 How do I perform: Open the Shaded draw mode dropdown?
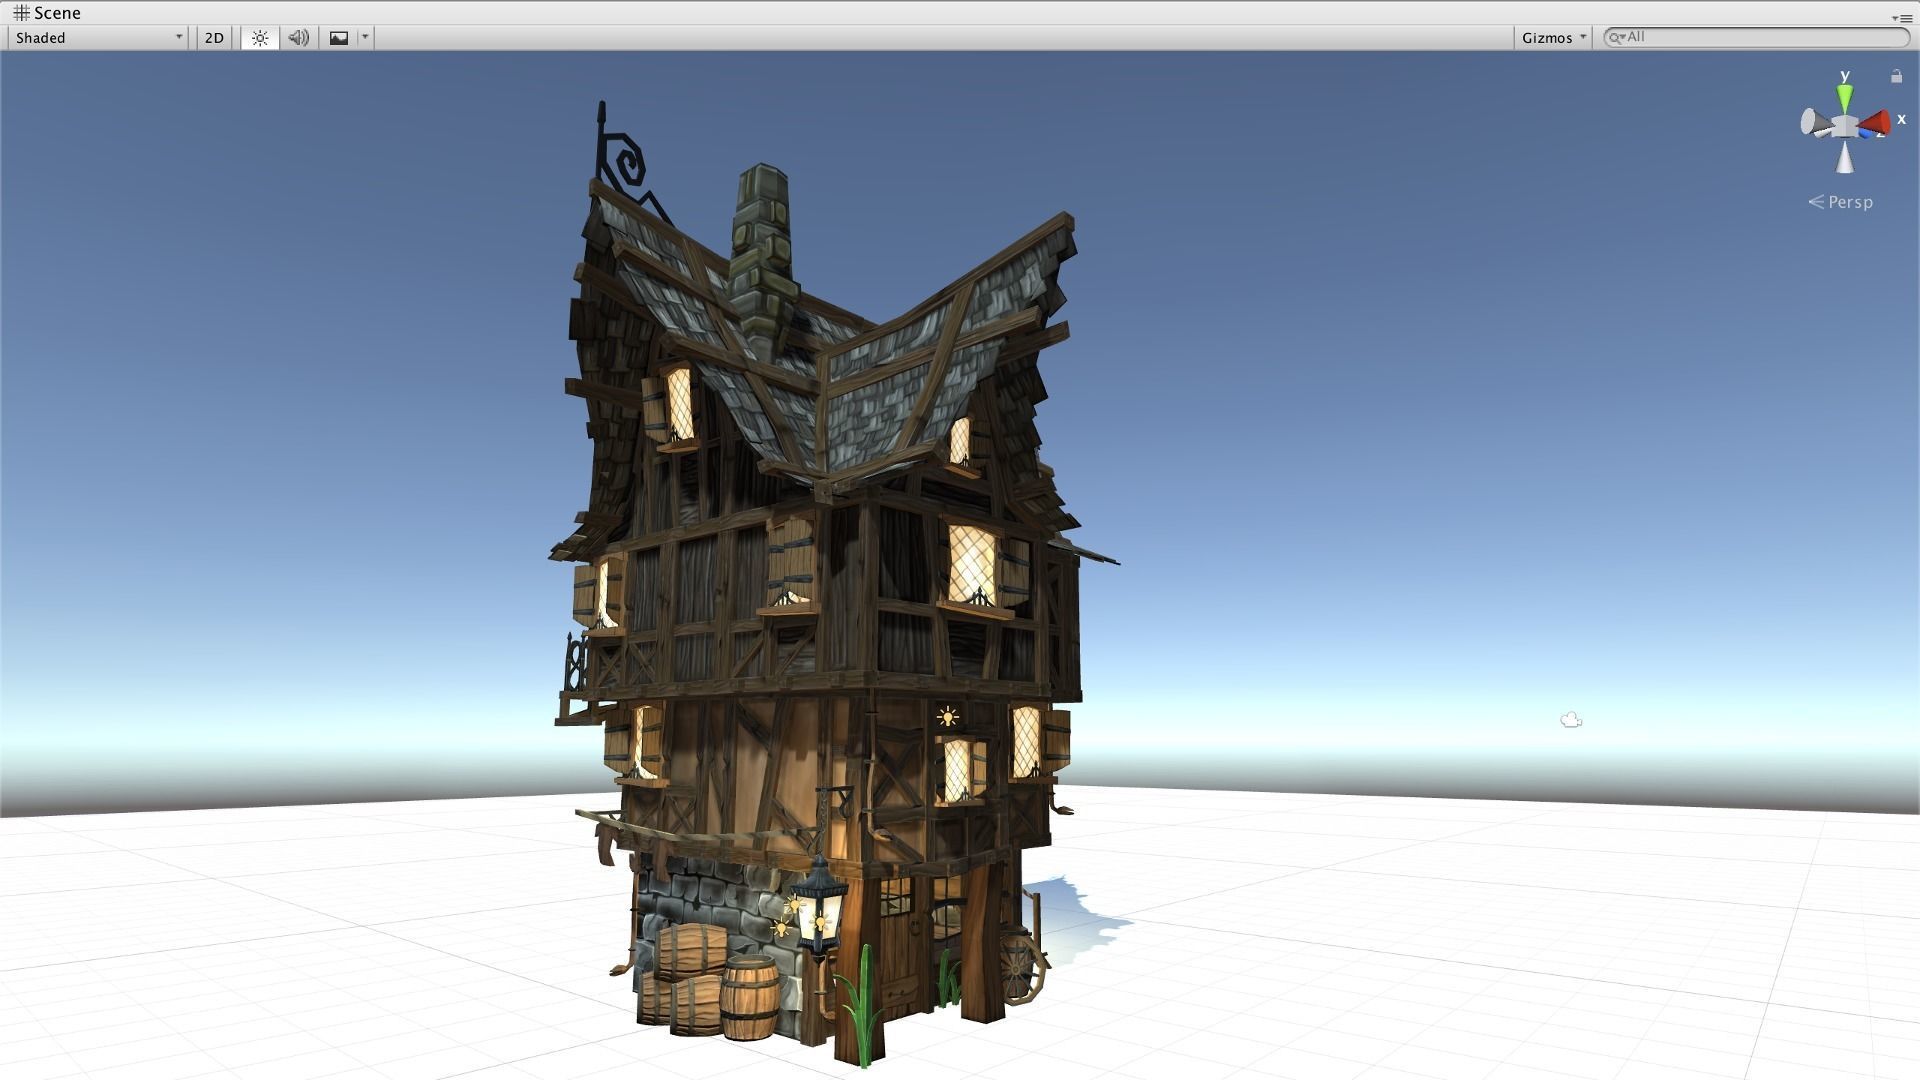coord(98,38)
